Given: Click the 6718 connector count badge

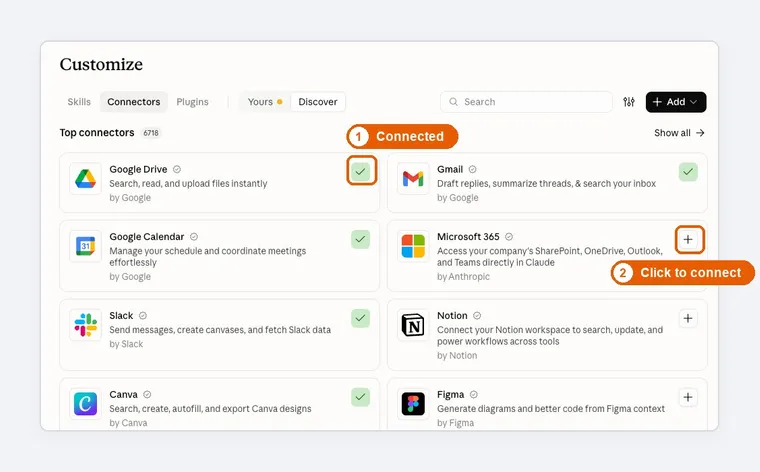Looking at the screenshot, I should coord(151,133).
